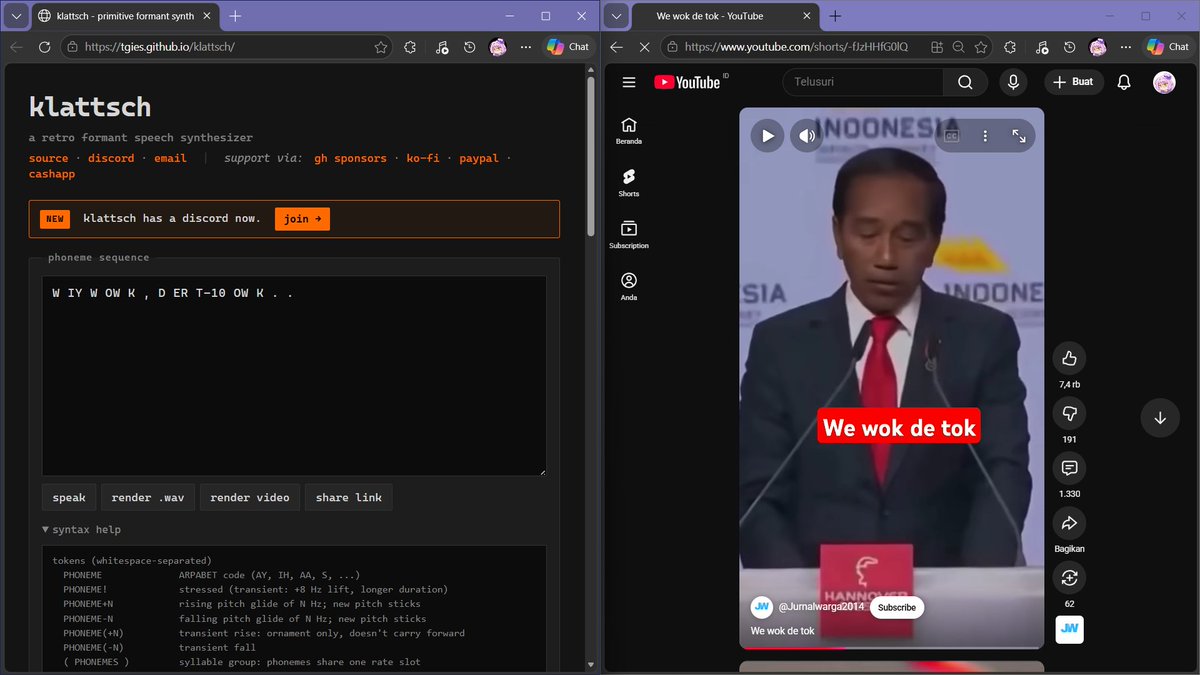Open new tab in klattsch window
1200x675 pixels.
coord(235,16)
